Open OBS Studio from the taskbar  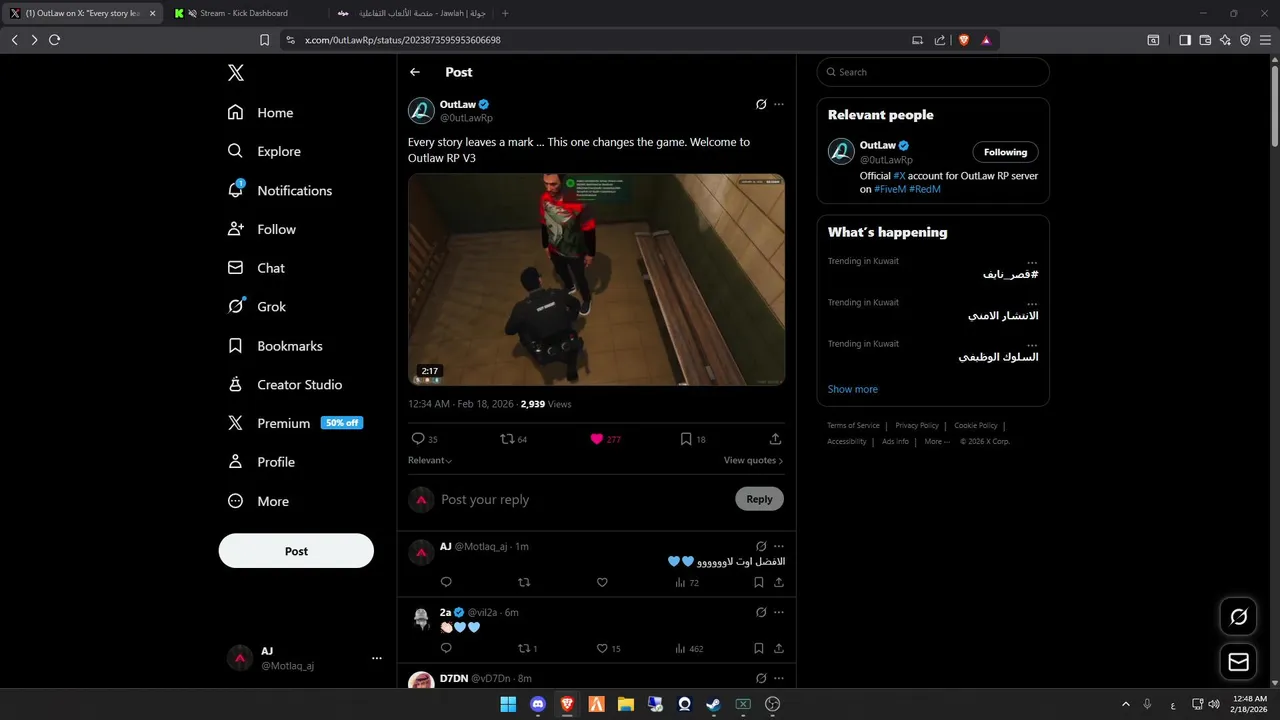772,704
